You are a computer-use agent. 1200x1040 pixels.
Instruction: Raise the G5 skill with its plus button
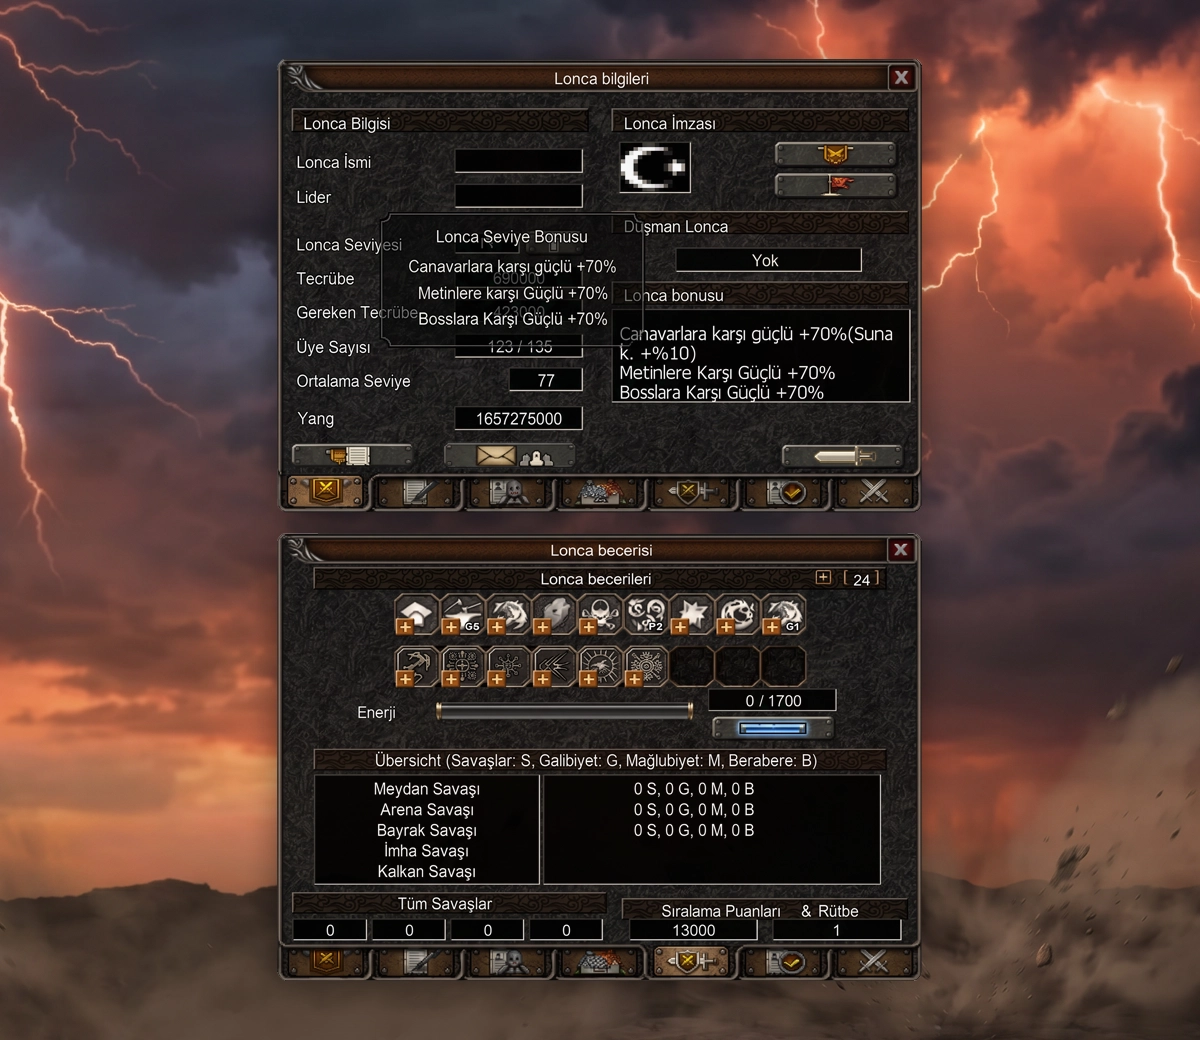[x=450, y=627]
